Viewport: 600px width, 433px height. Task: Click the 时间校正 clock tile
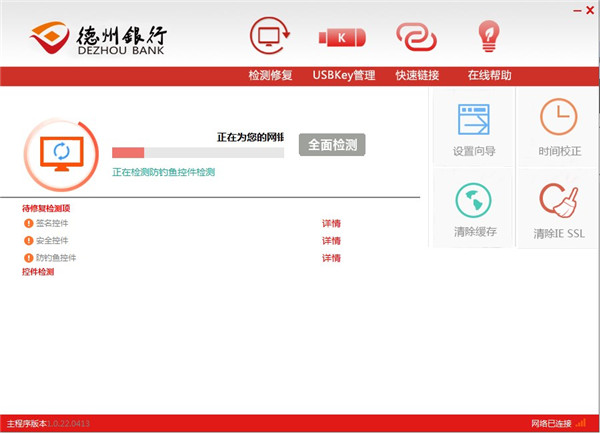click(559, 128)
